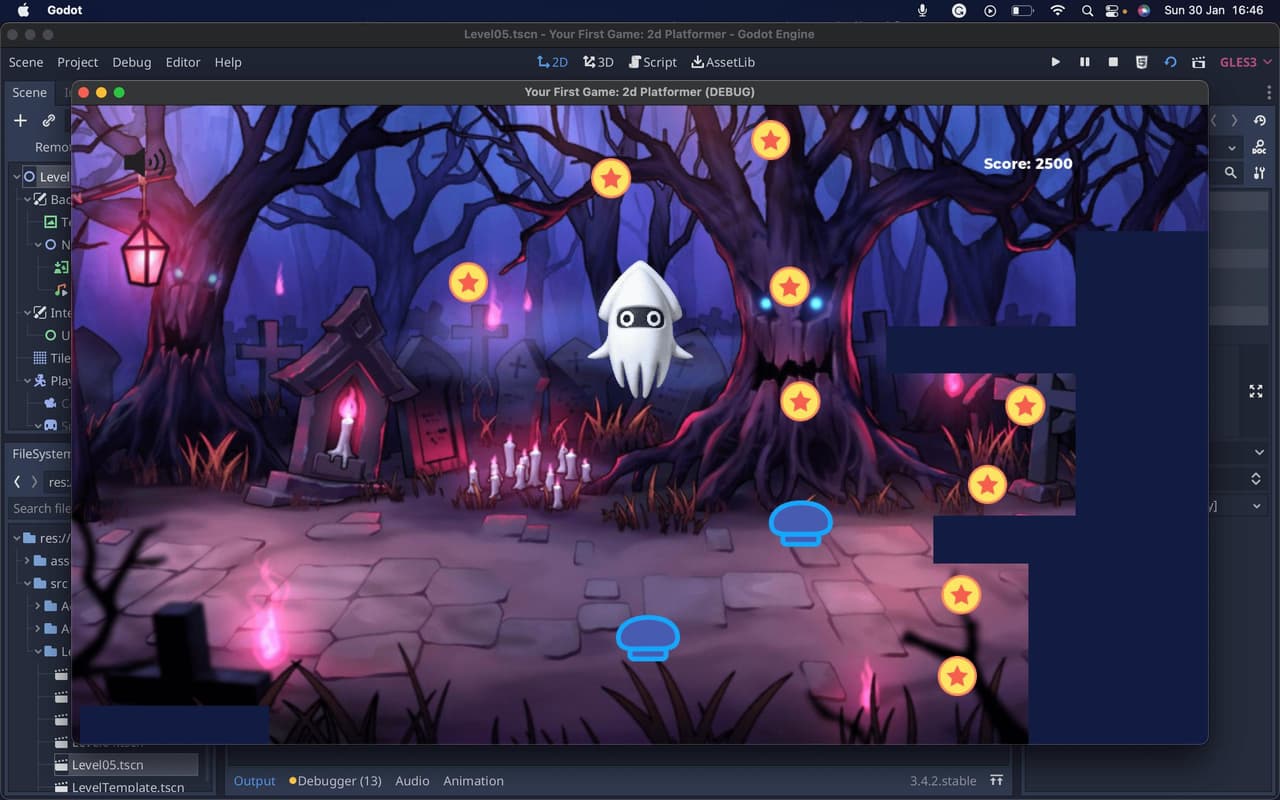Select the Scene dock tab
Viewport: 1280px width, 800px height.
click(x=29, y=92)
